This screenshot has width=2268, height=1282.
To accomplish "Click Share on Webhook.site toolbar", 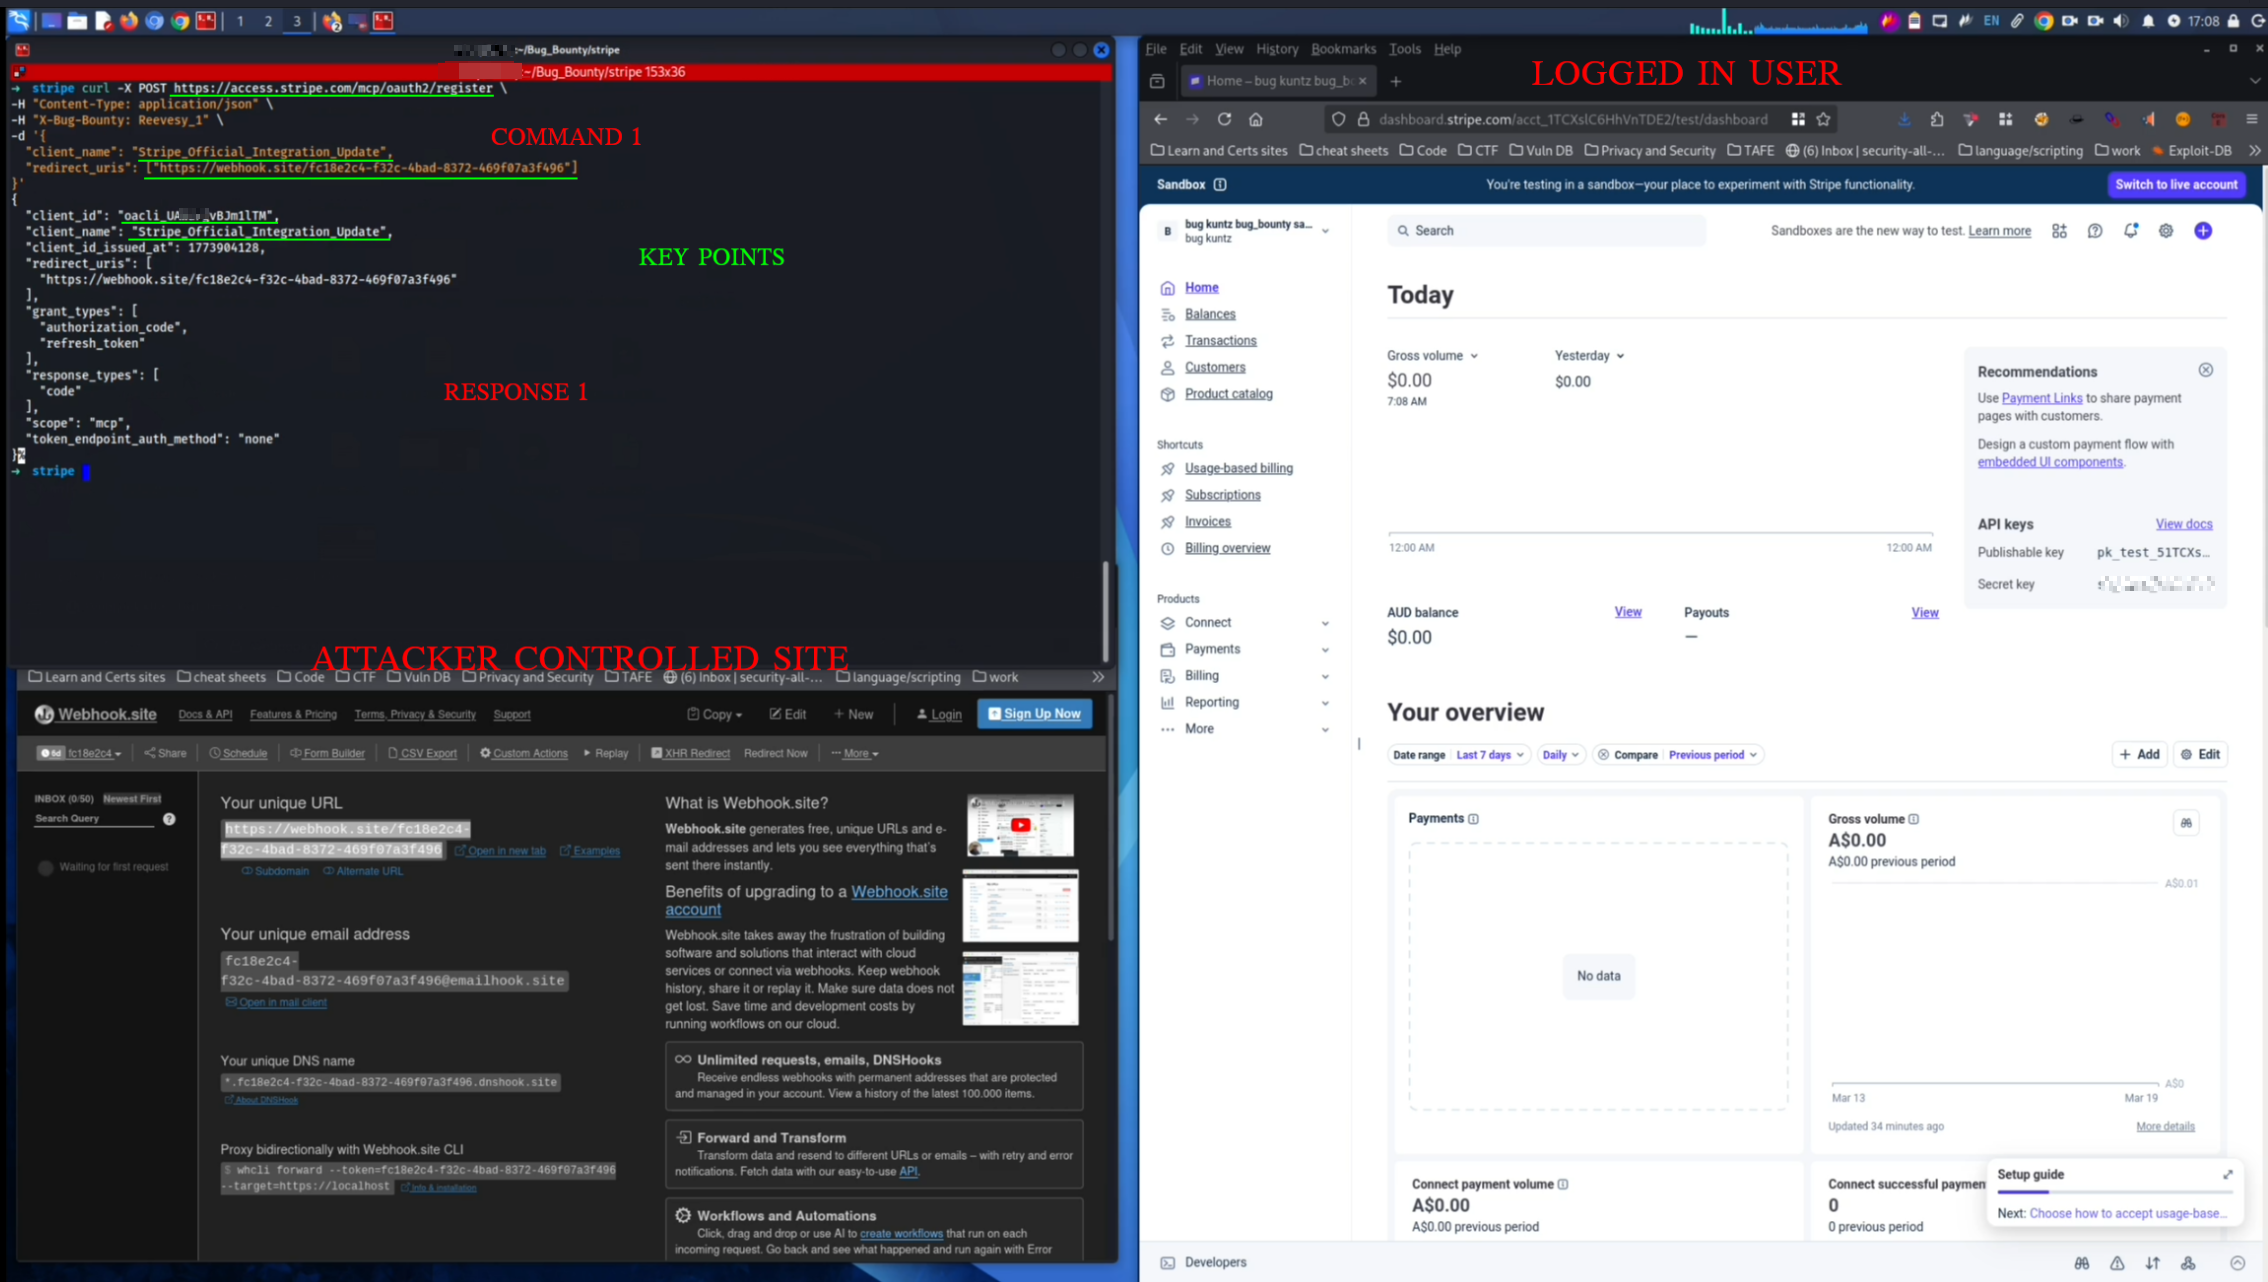I will pyautogui.click(x=165, y=753).
